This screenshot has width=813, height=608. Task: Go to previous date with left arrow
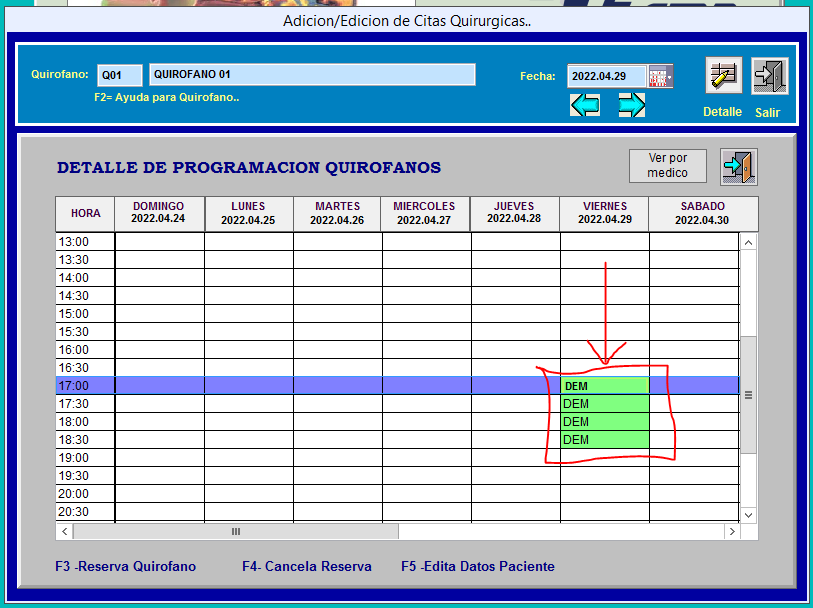coord(585,105)
